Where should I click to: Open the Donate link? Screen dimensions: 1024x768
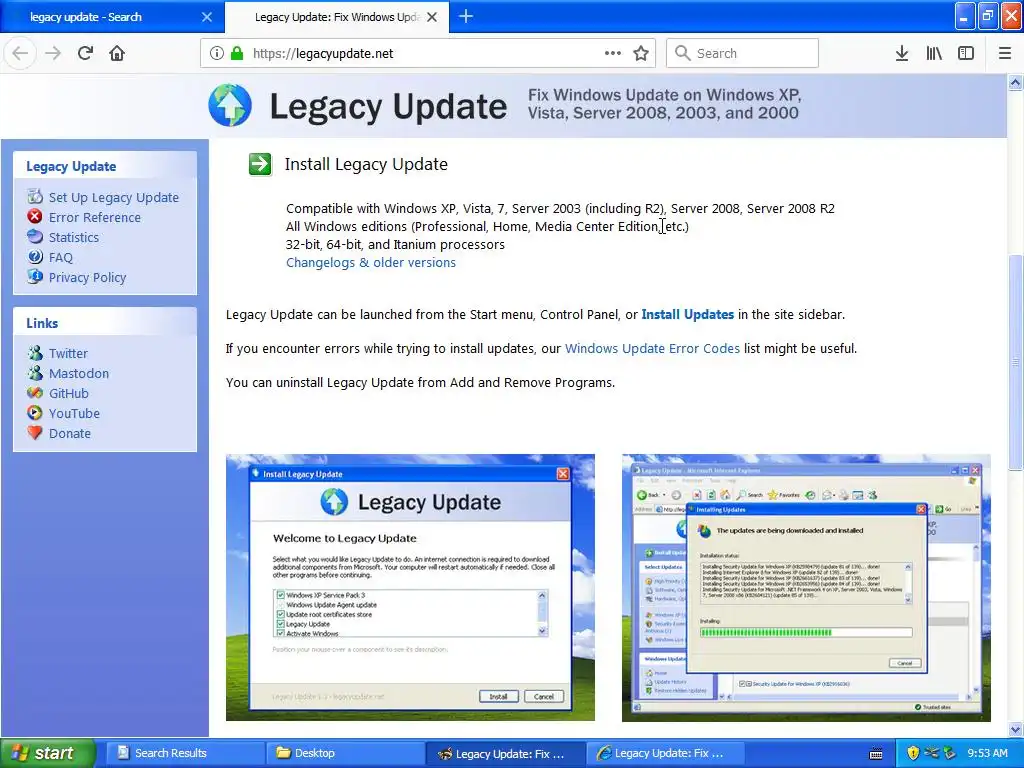[x=70, y=434]
